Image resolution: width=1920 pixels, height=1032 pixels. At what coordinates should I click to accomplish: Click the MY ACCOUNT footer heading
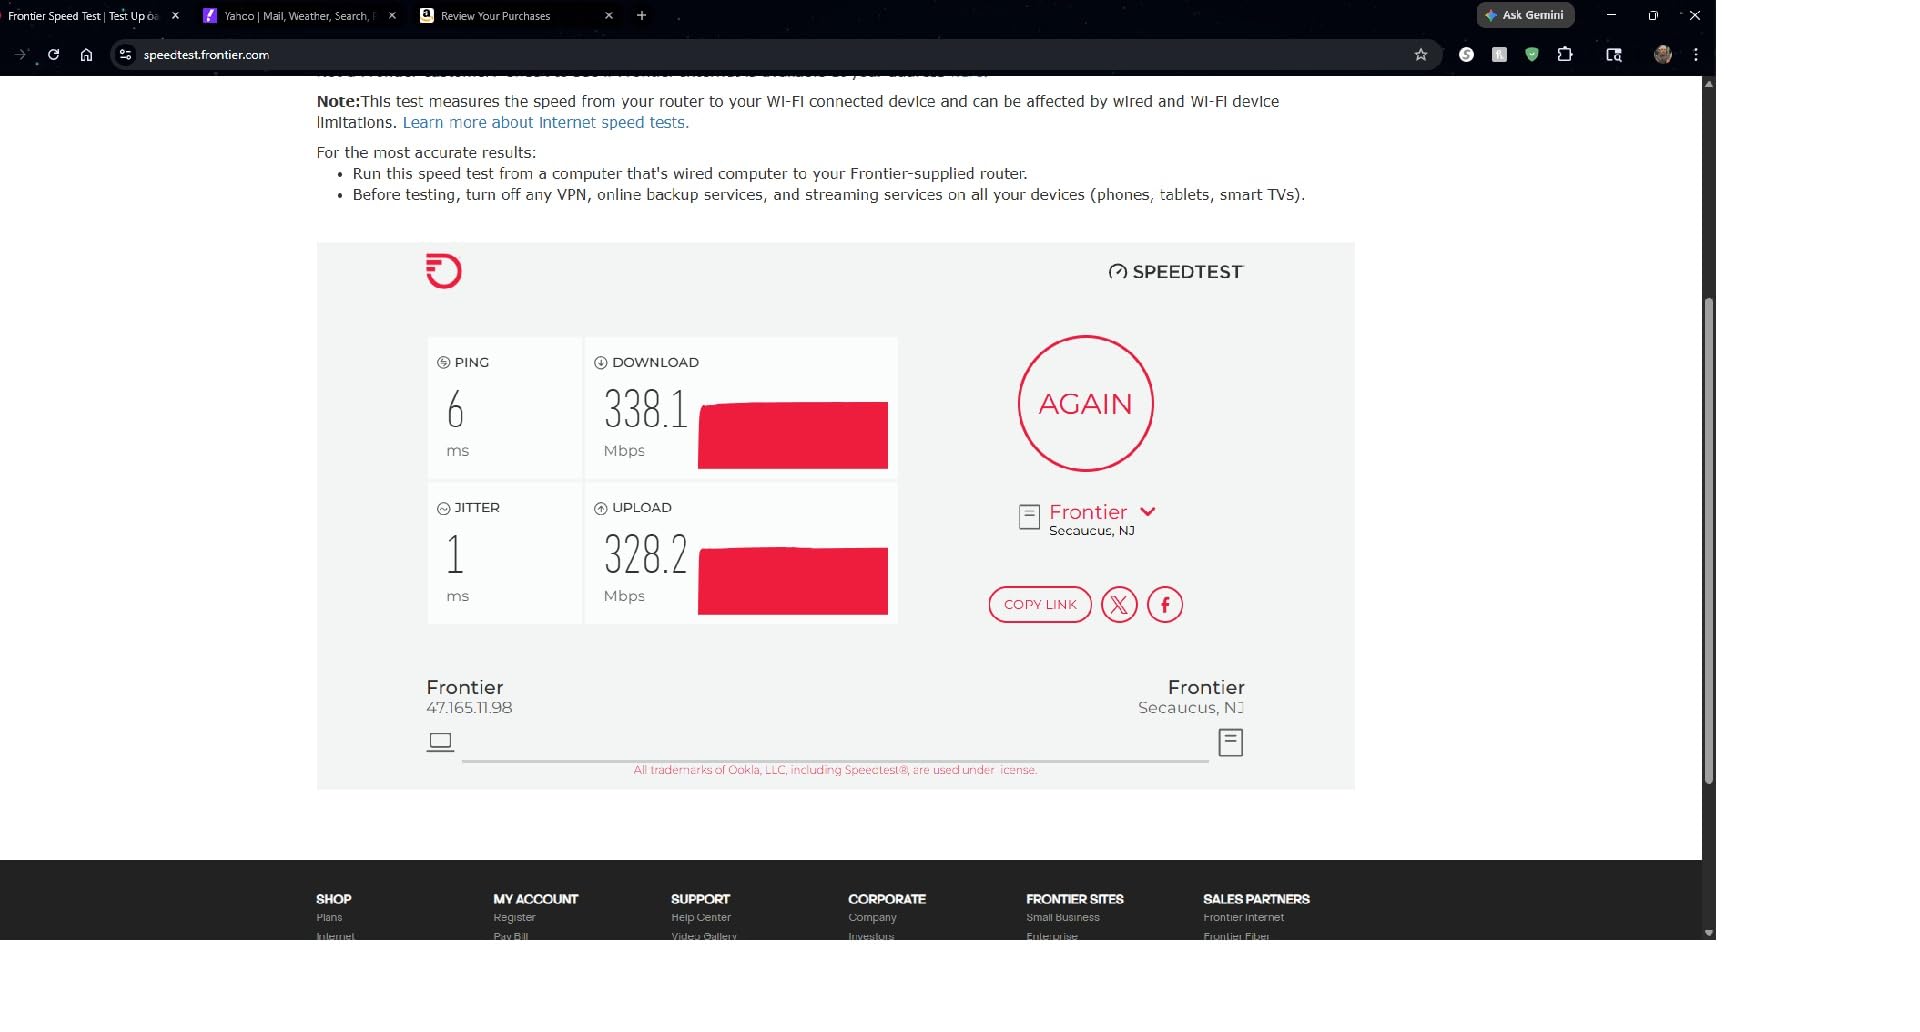(x=536, y=899)
